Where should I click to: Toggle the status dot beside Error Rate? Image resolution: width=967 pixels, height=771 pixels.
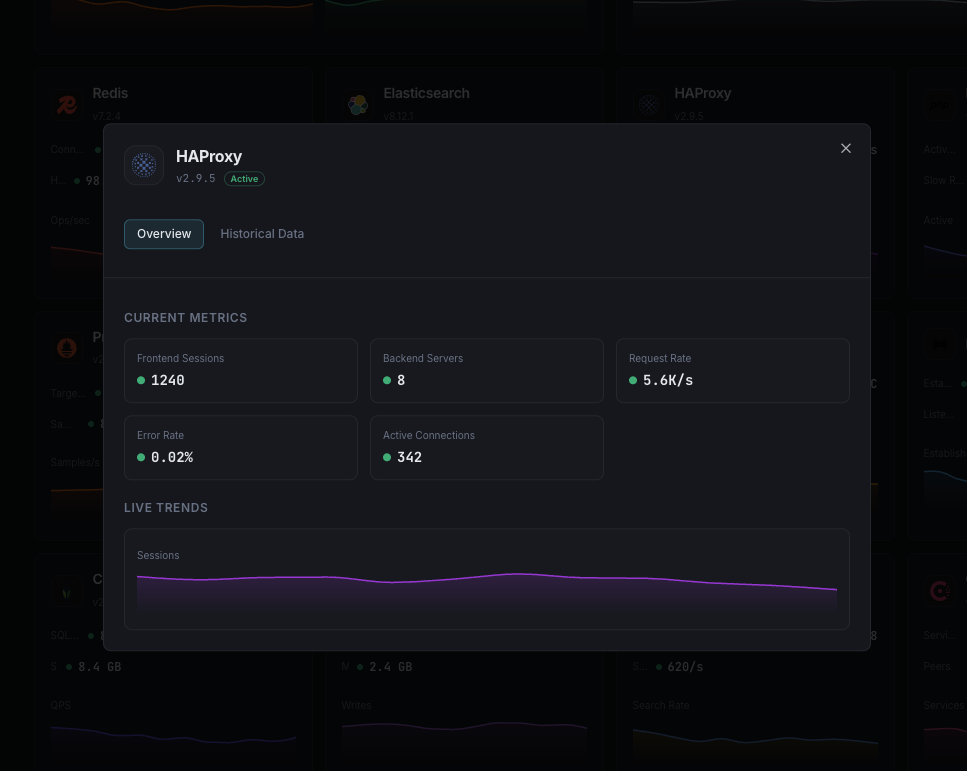coord(140,457)
